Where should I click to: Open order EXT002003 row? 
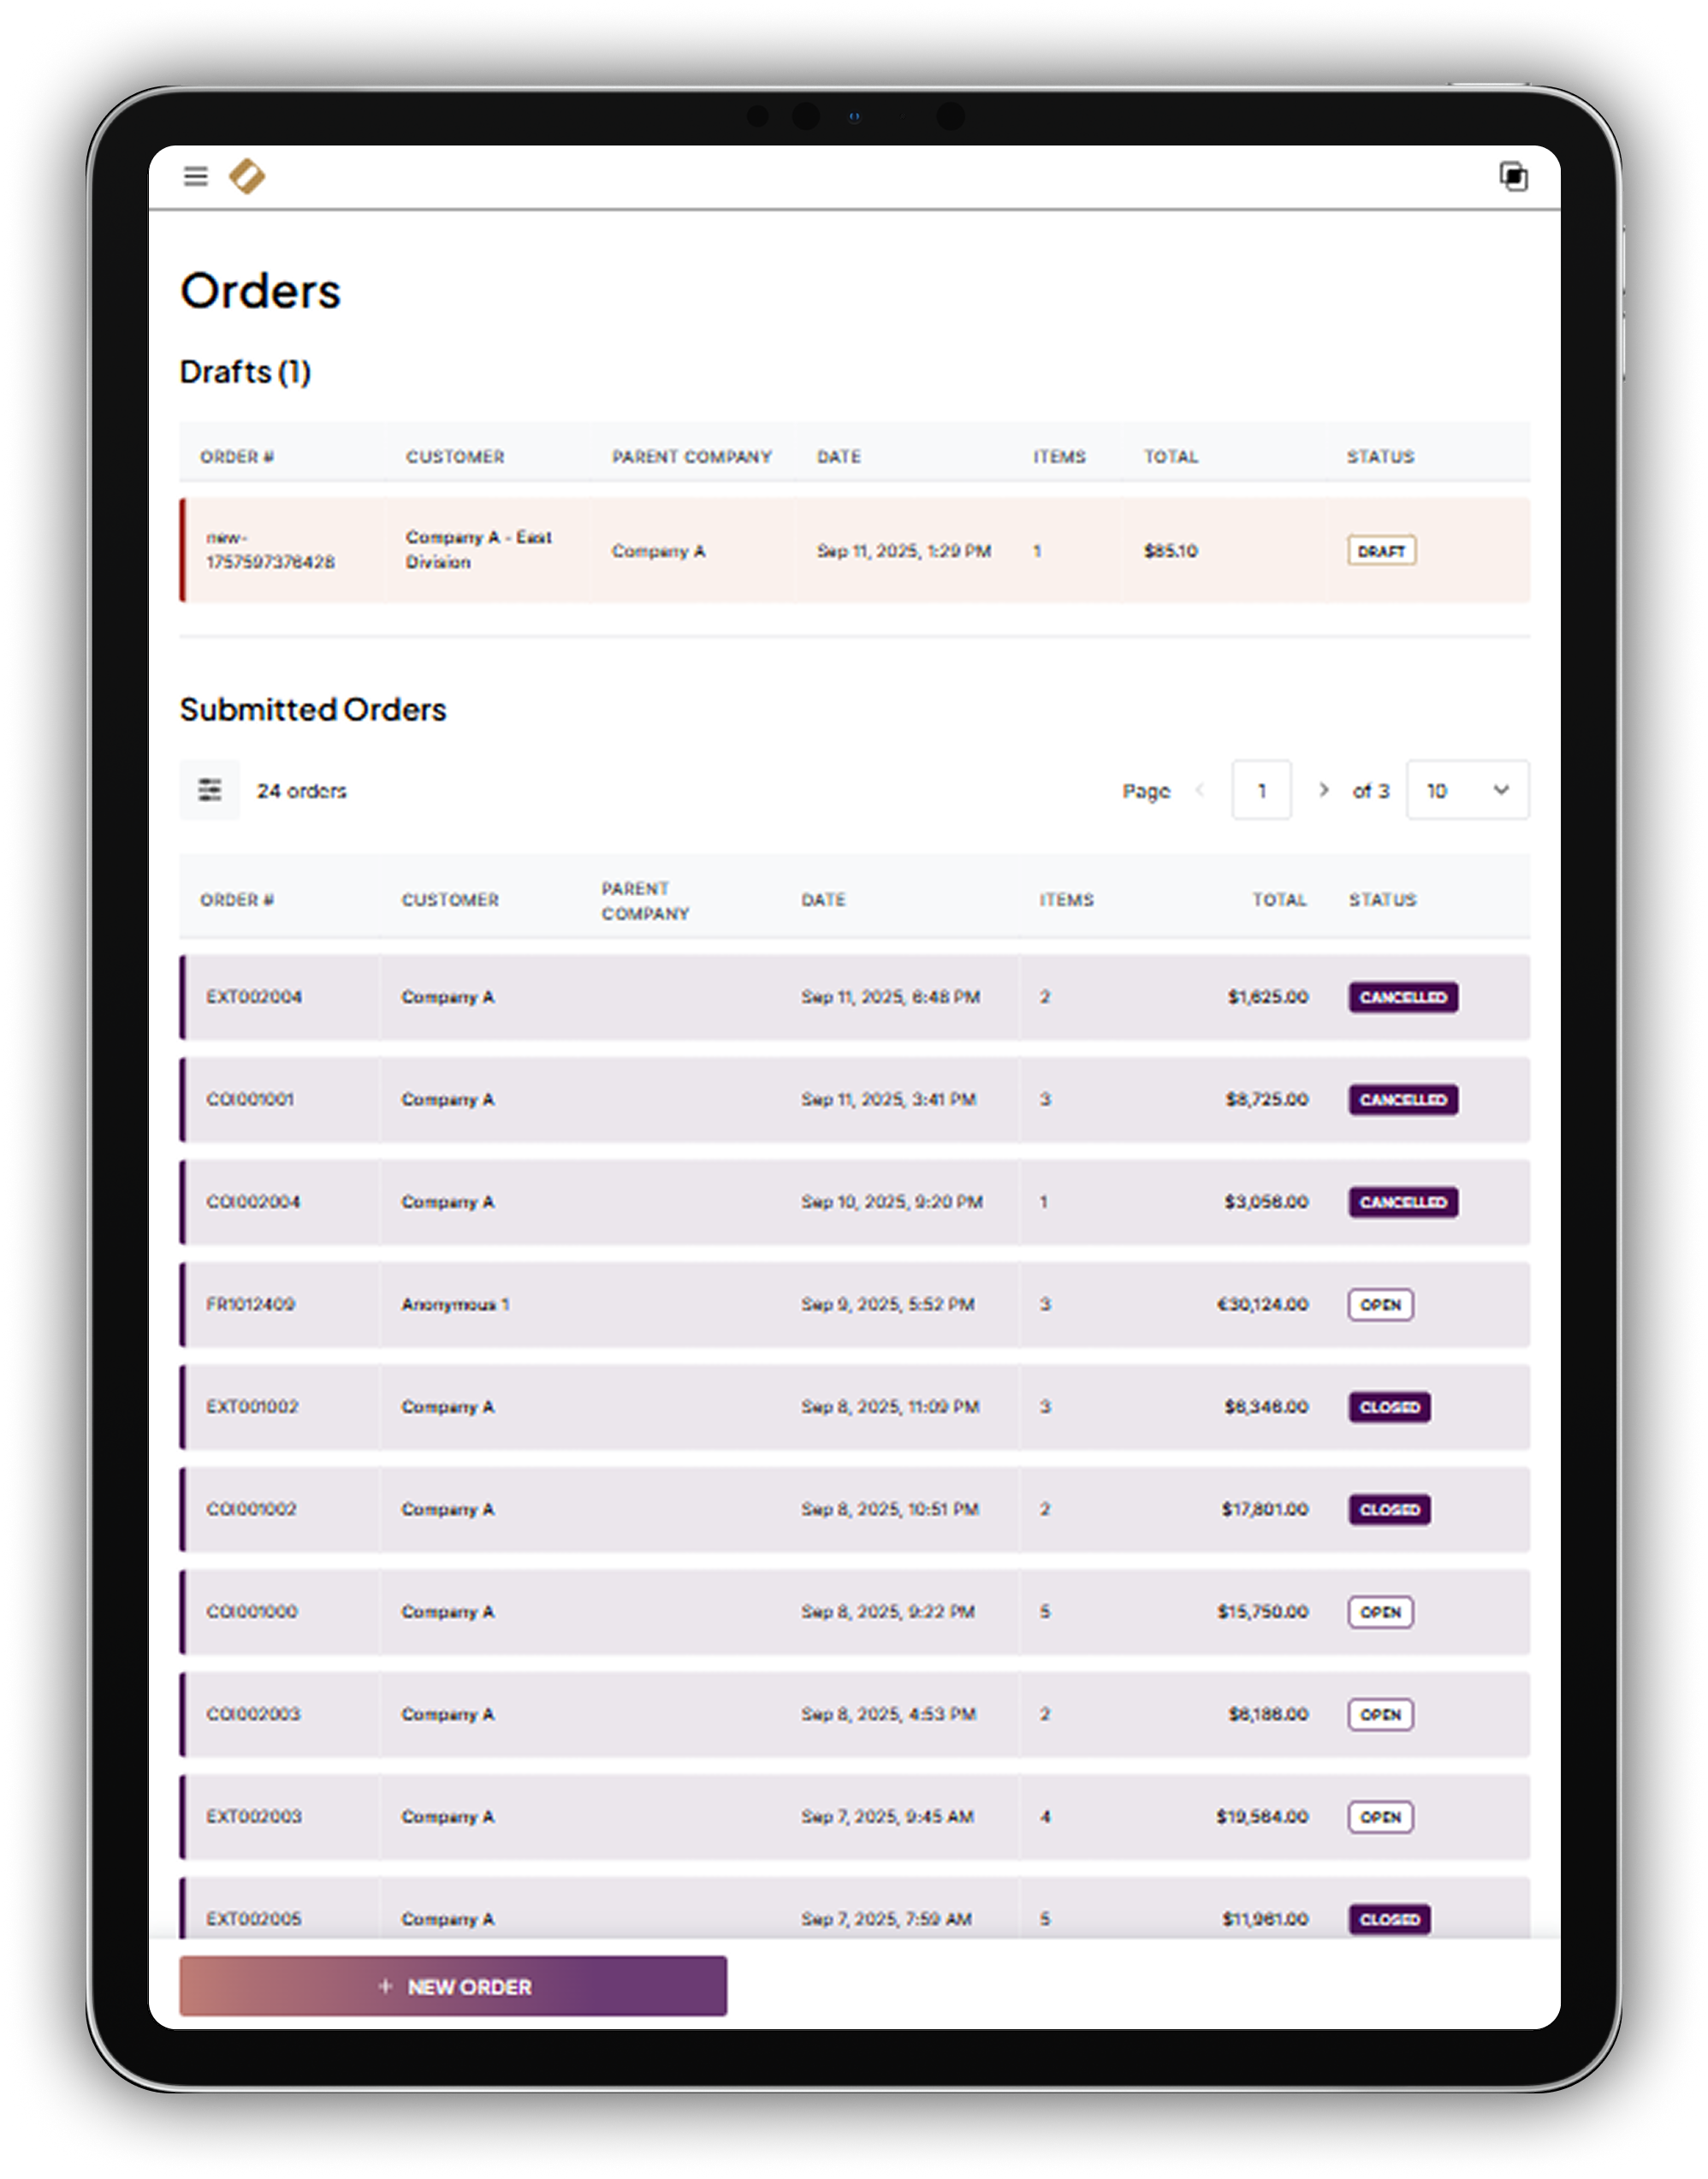(254, 1817)
